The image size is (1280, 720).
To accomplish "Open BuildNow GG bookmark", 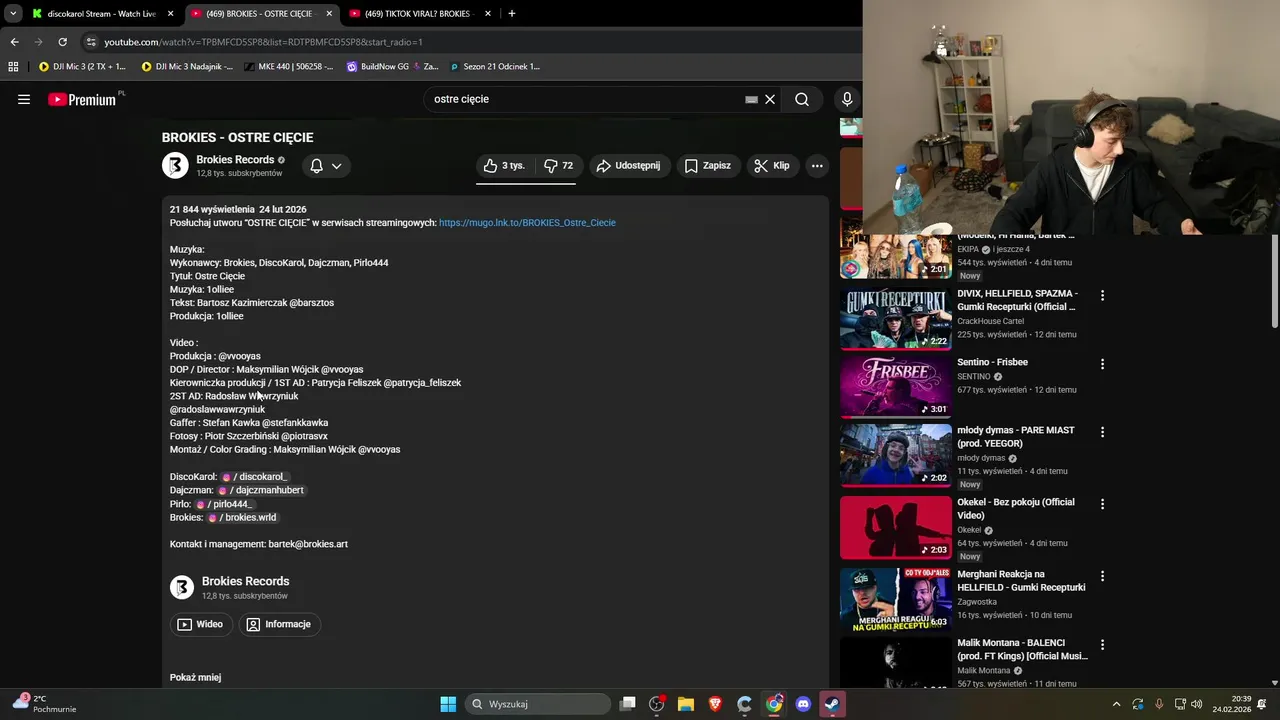I will (x=392, y=67).
